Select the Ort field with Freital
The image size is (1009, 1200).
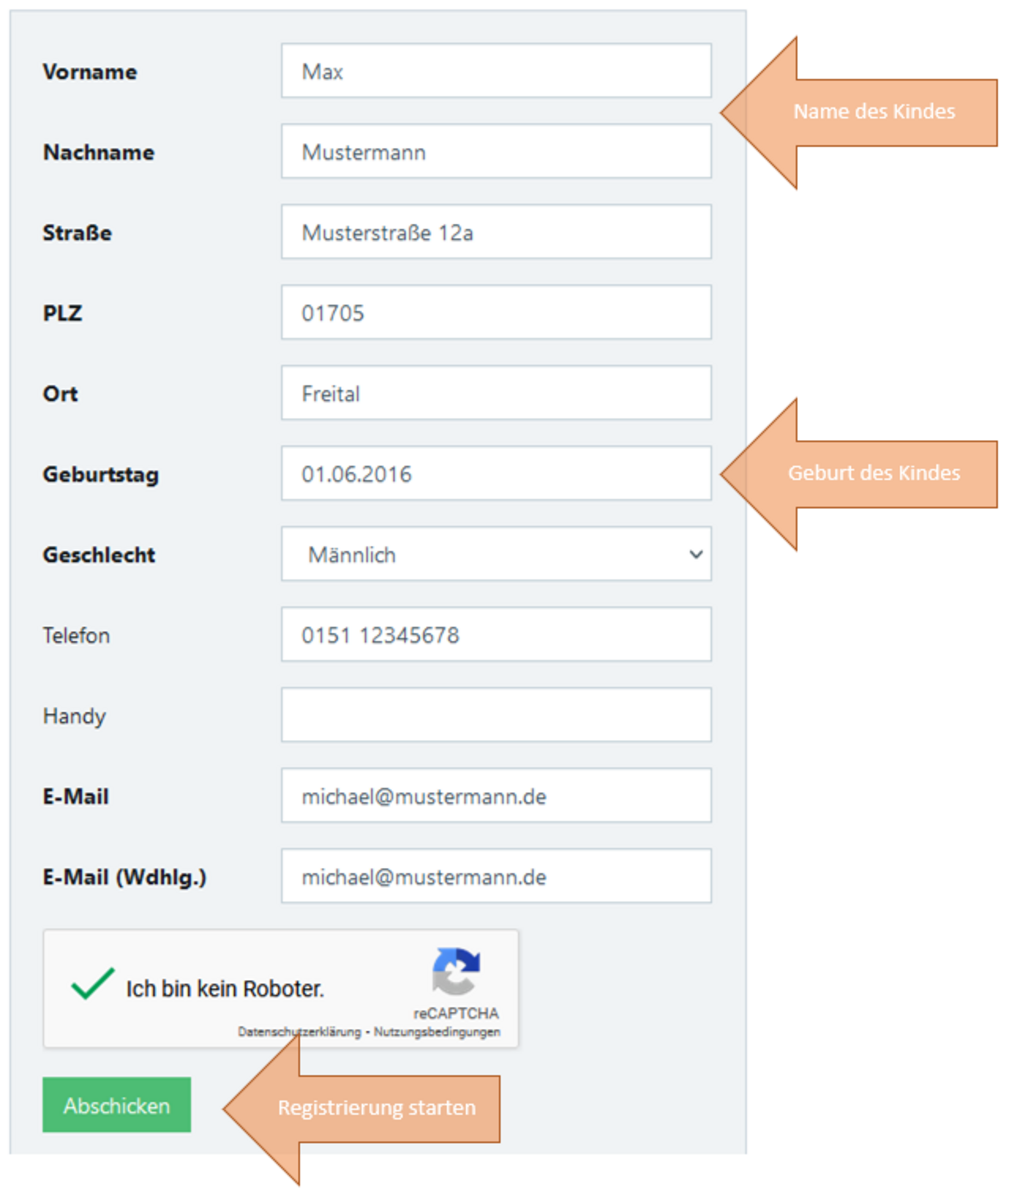tap(496, 393)
